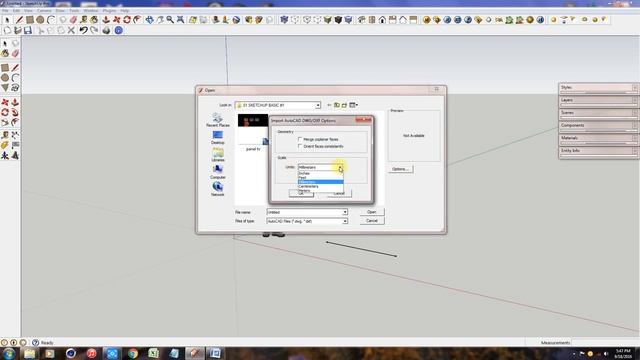Create a new model with New icon

click(7, 31)
